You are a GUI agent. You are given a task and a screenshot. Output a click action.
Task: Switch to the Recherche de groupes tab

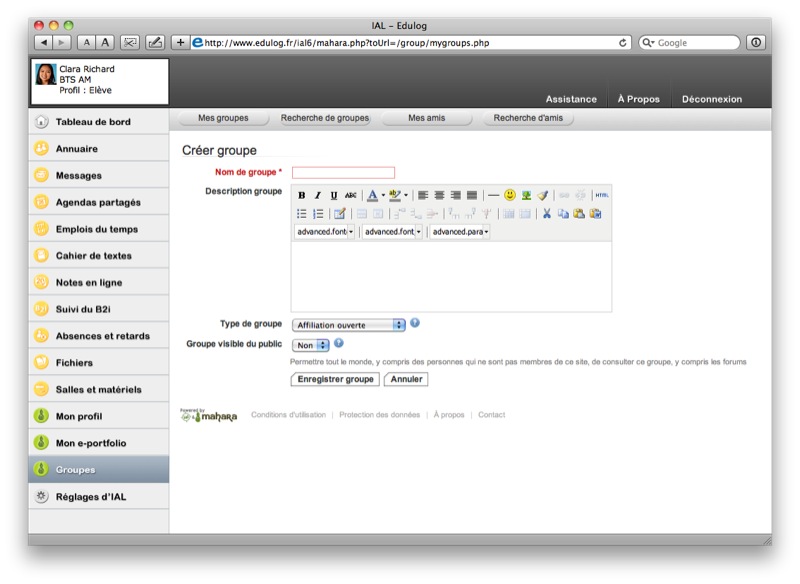324,118
